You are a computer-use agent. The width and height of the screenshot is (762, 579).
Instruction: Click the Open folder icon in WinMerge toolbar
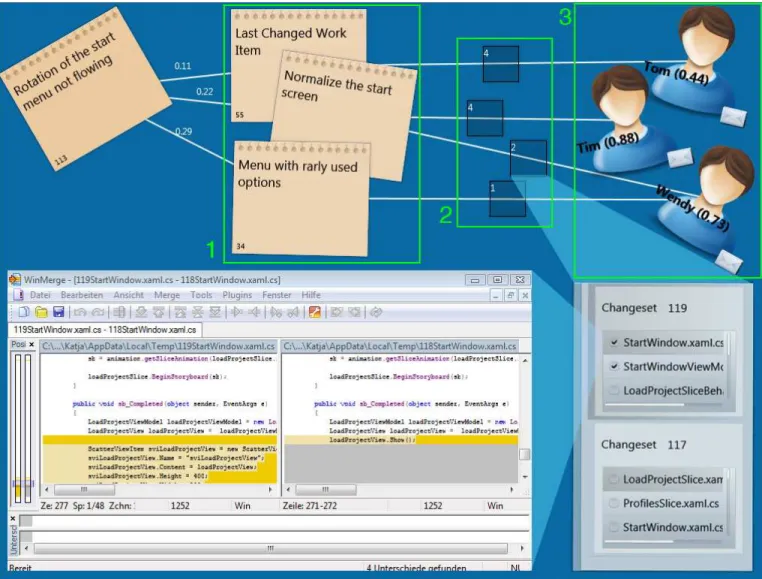click(41, 312)
